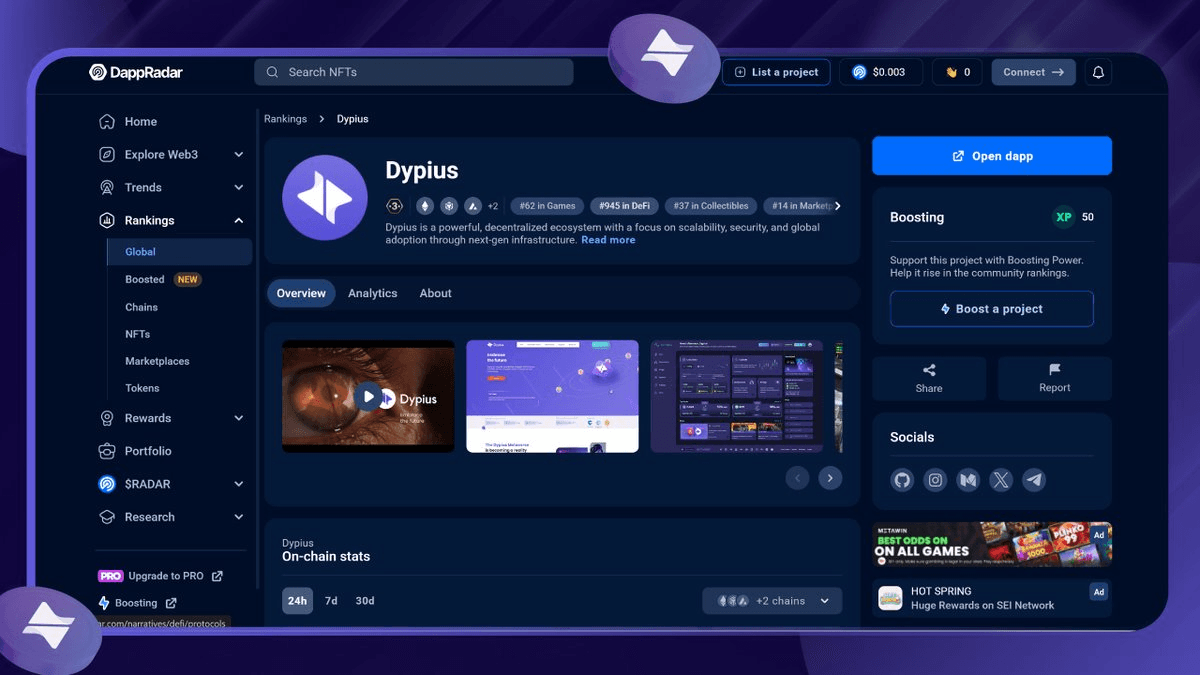Click Boost a project button
The width and height of the screenshot is (1200, 675).
coord(992,309)
